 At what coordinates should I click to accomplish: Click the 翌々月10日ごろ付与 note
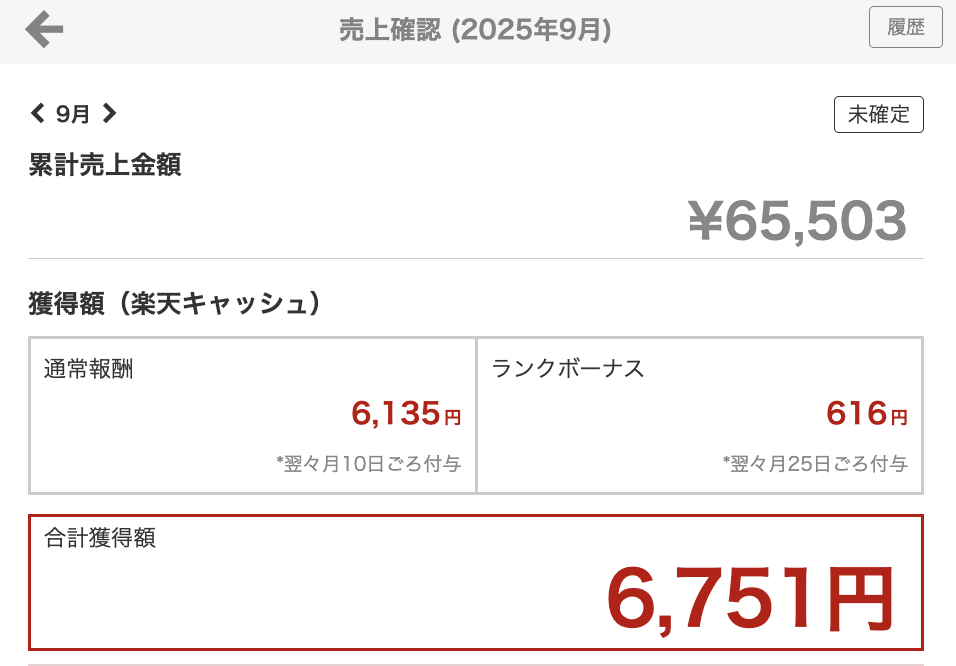(368, 464)
